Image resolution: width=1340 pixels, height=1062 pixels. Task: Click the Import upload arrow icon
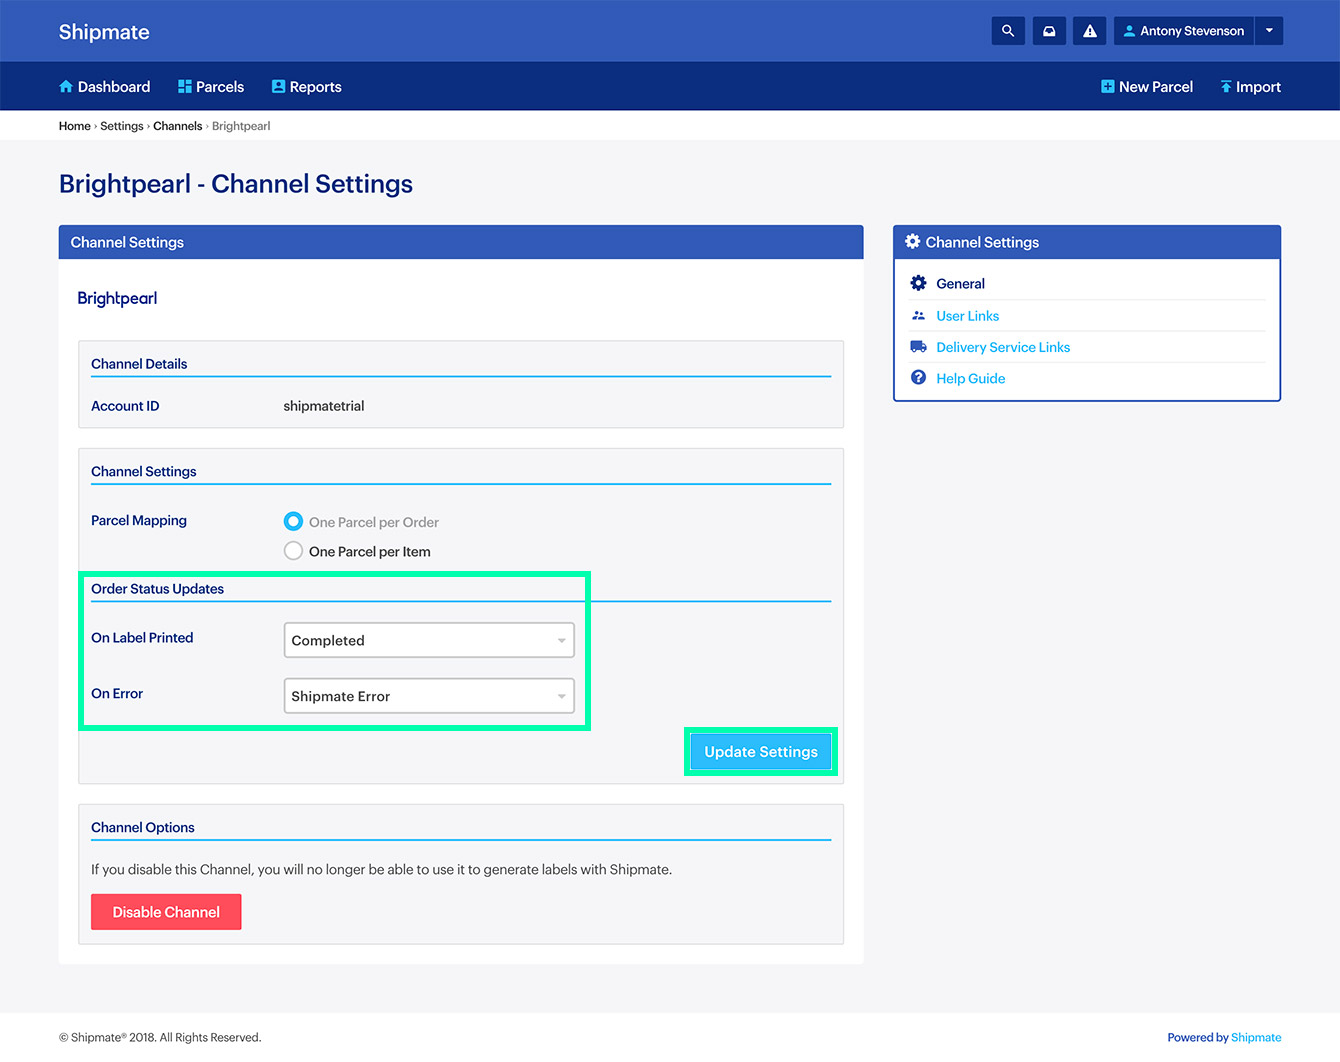(x=1226, y=87)
